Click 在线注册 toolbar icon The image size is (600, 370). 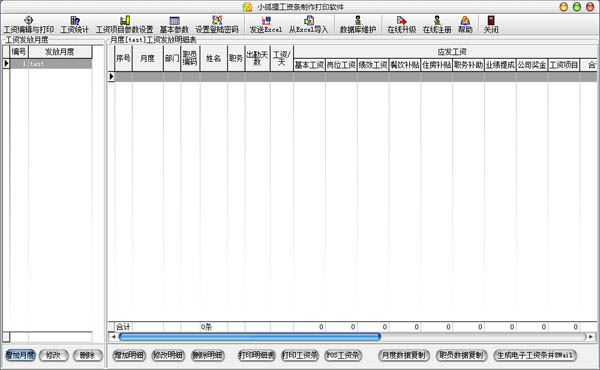click(x=437, y=25)
